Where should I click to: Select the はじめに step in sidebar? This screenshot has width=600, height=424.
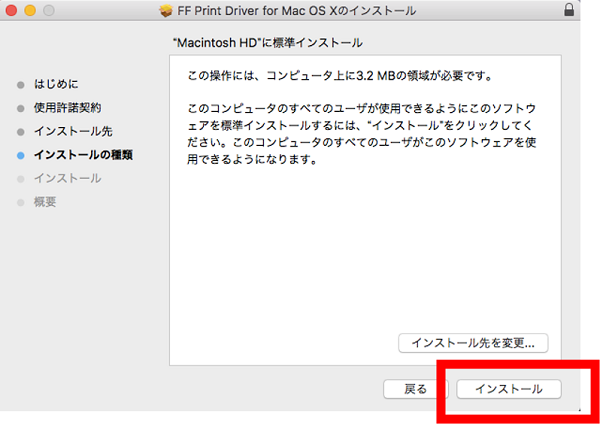click(x=56, y=84)
